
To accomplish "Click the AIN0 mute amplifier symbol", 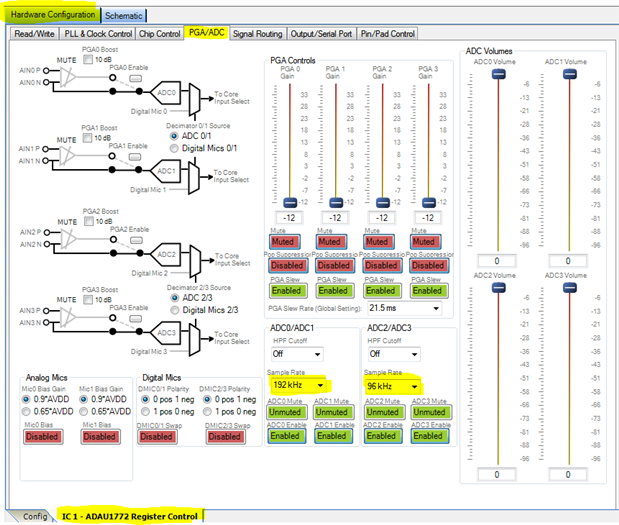I will coord(67,77).
